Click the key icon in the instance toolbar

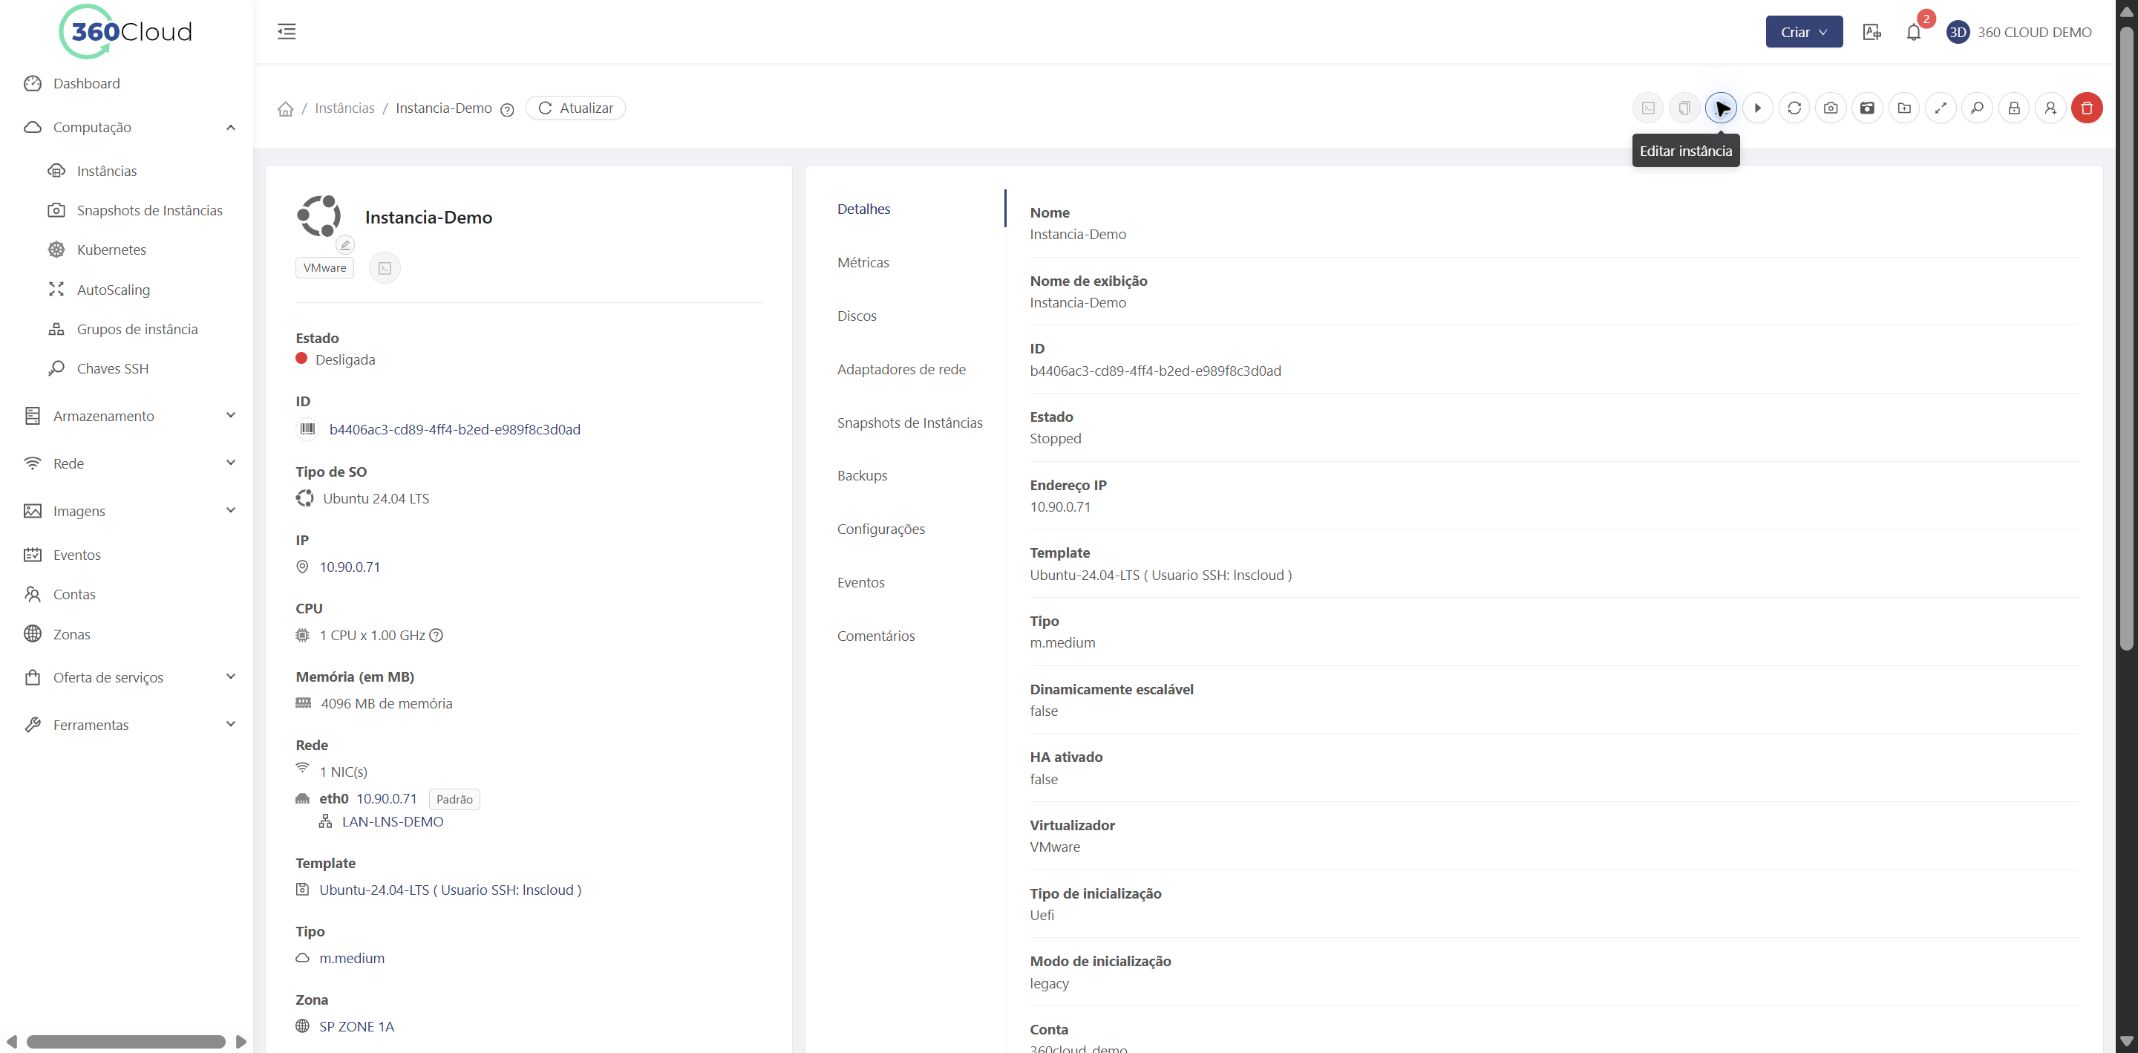(1977, 108)
